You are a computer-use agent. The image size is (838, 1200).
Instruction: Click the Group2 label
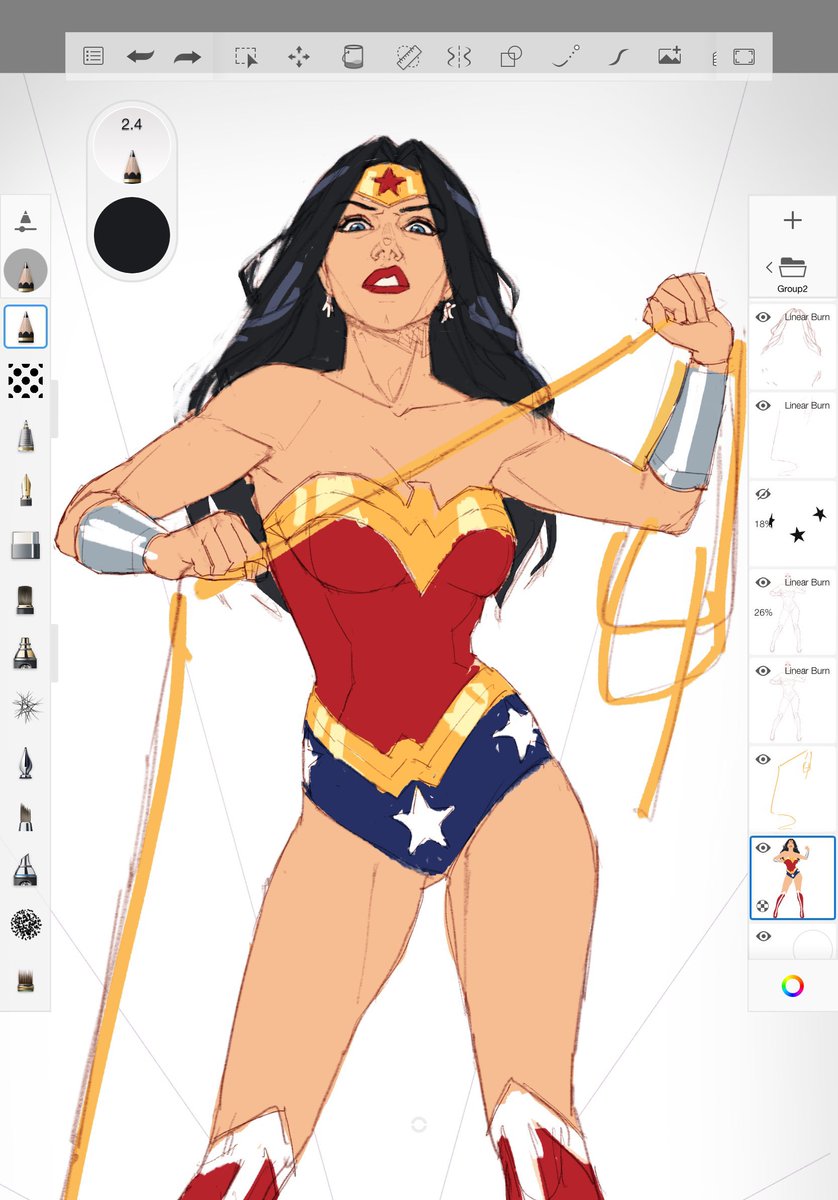point(792,288)
